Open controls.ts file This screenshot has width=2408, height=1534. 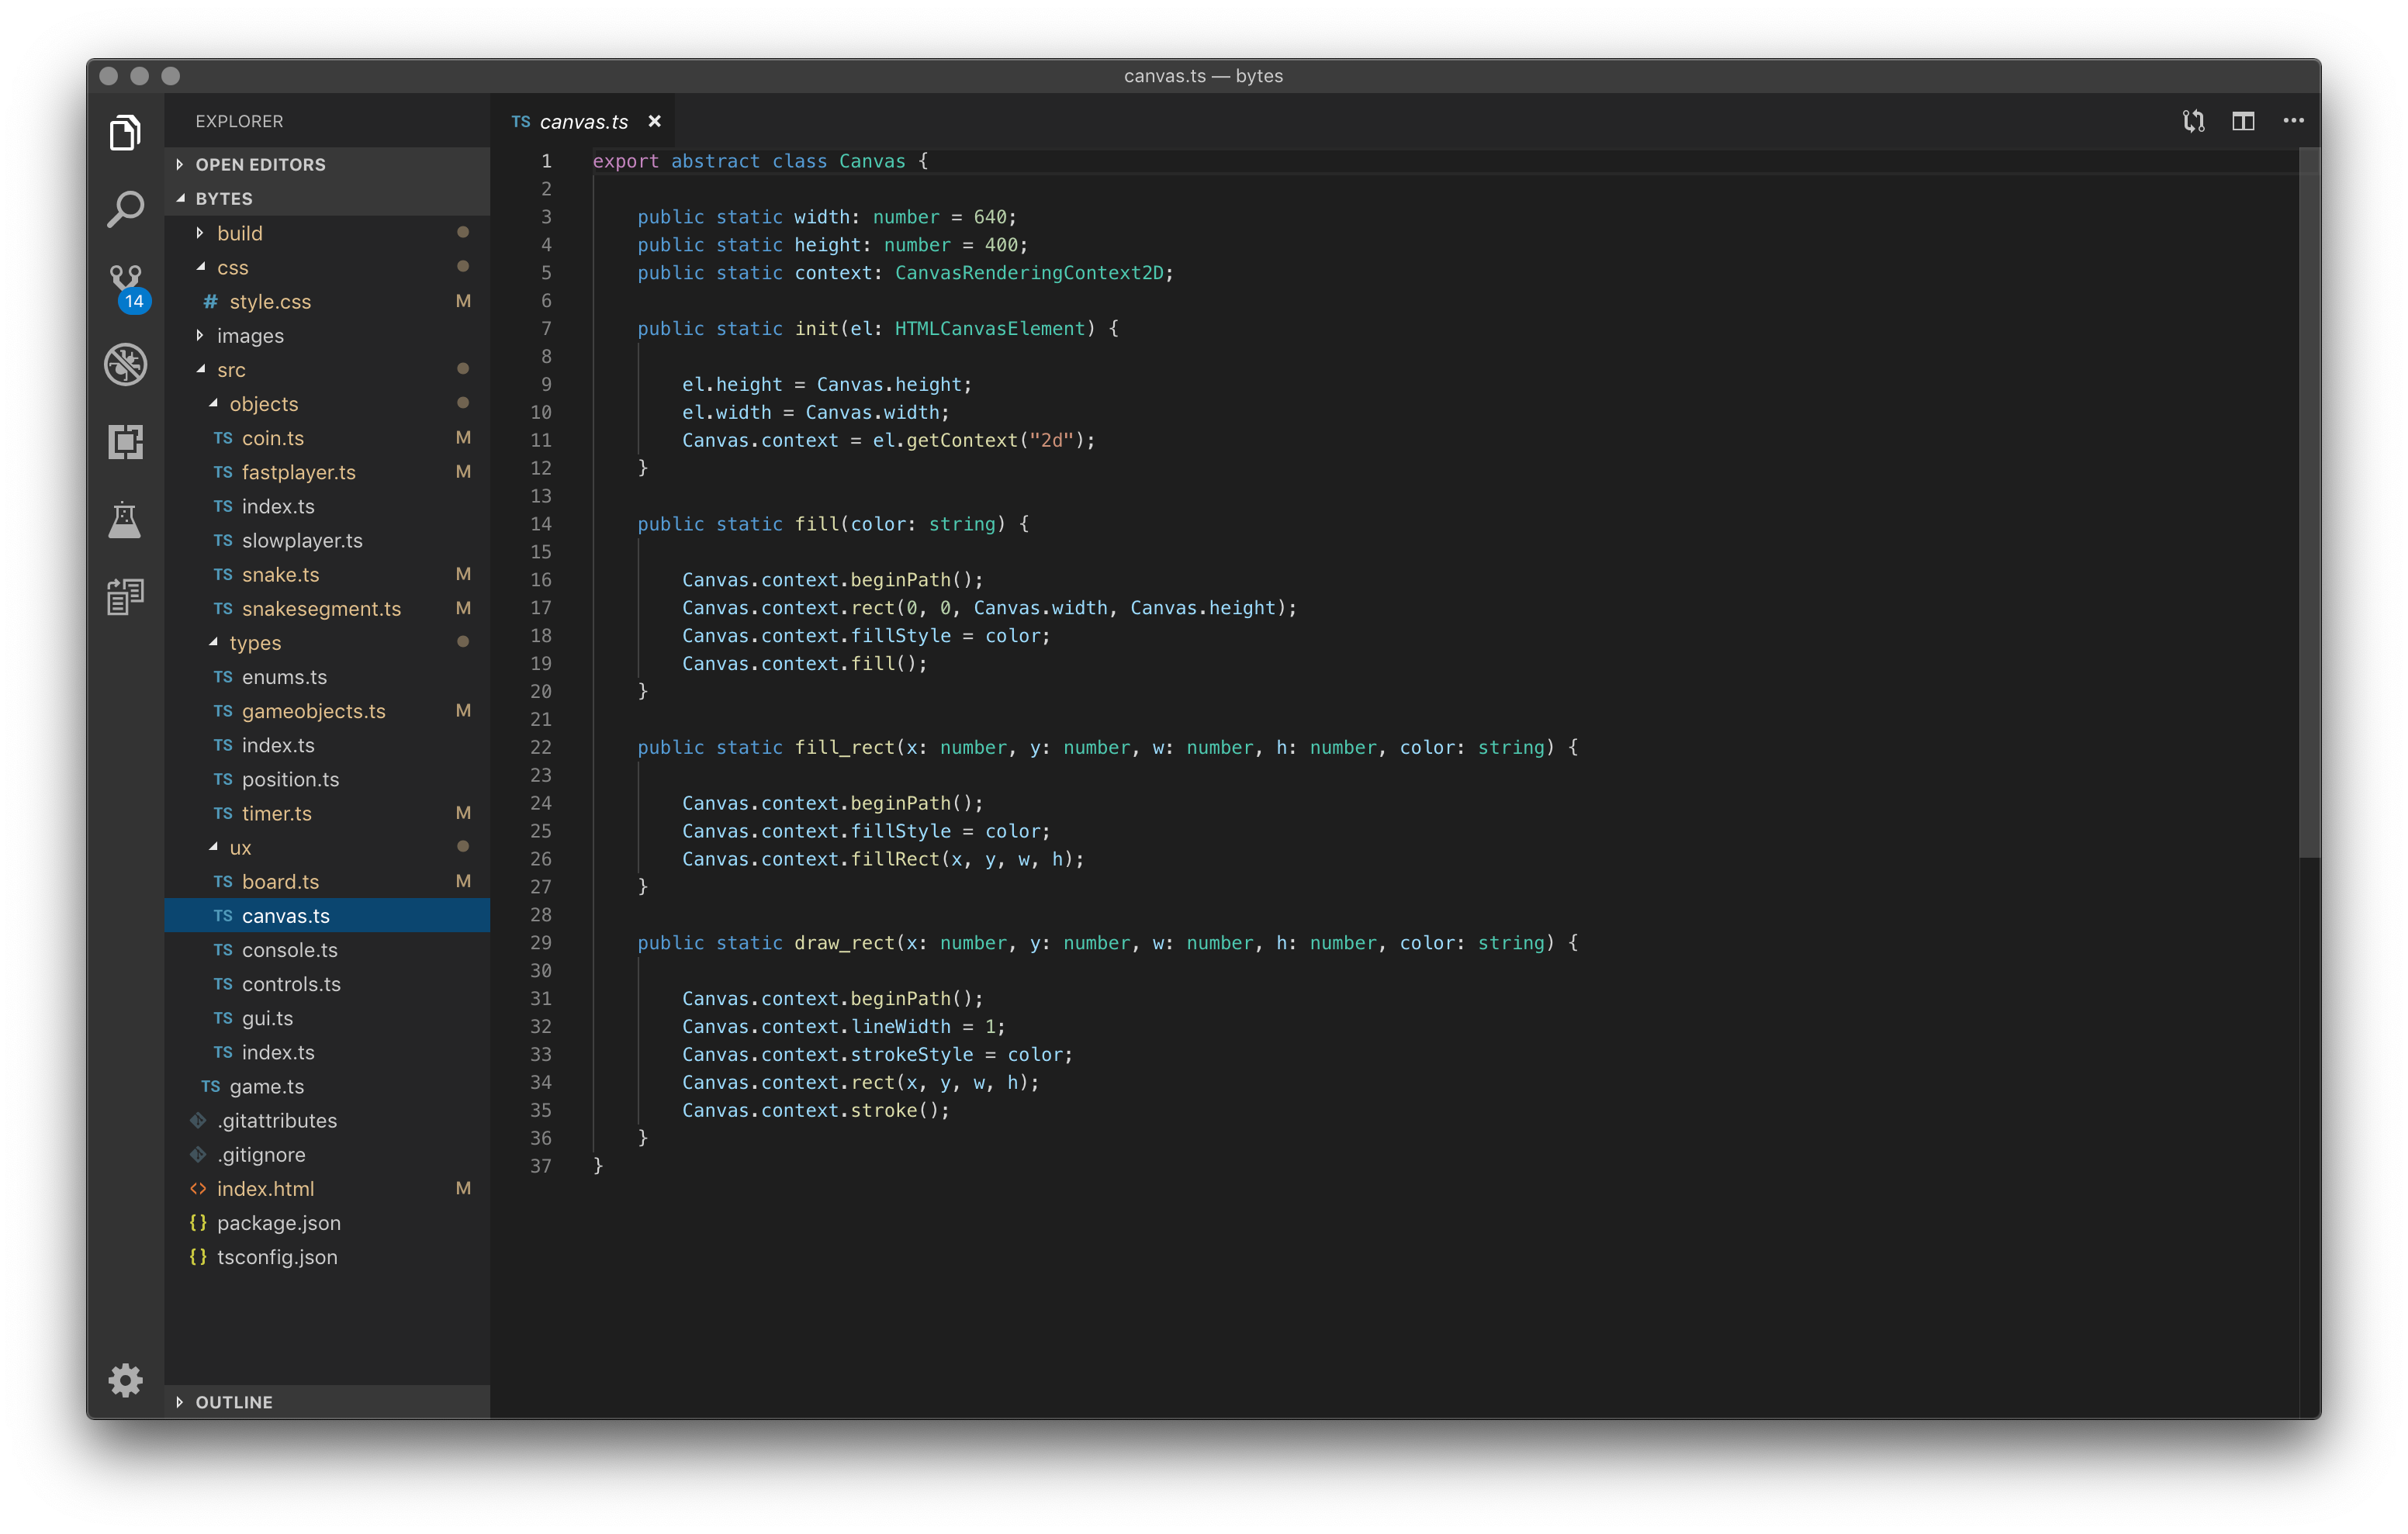tap(328, 983)
